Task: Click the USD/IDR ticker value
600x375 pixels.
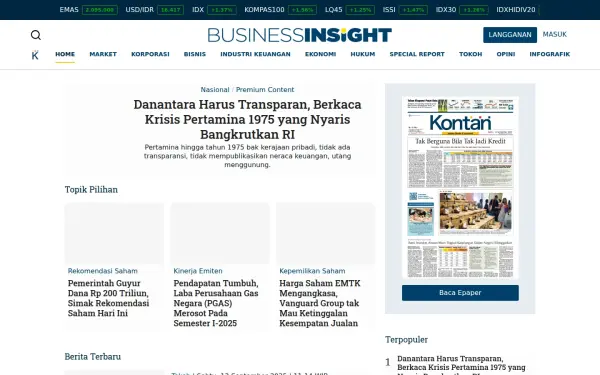Action: pos(170,10)
